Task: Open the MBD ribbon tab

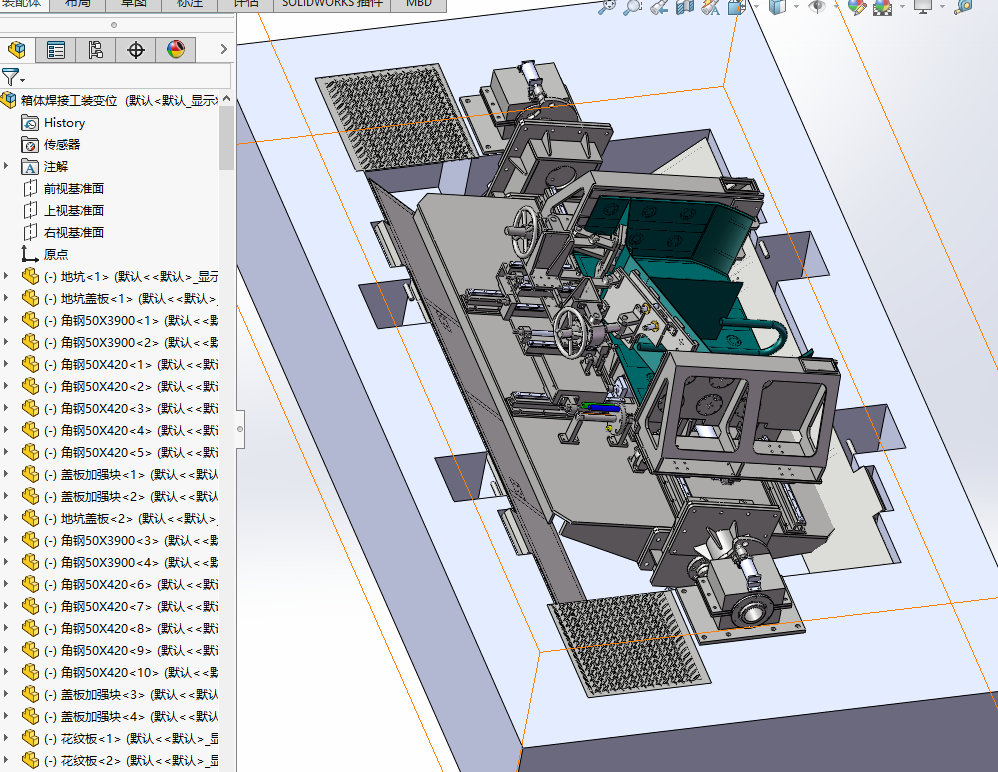Action: 419,3
